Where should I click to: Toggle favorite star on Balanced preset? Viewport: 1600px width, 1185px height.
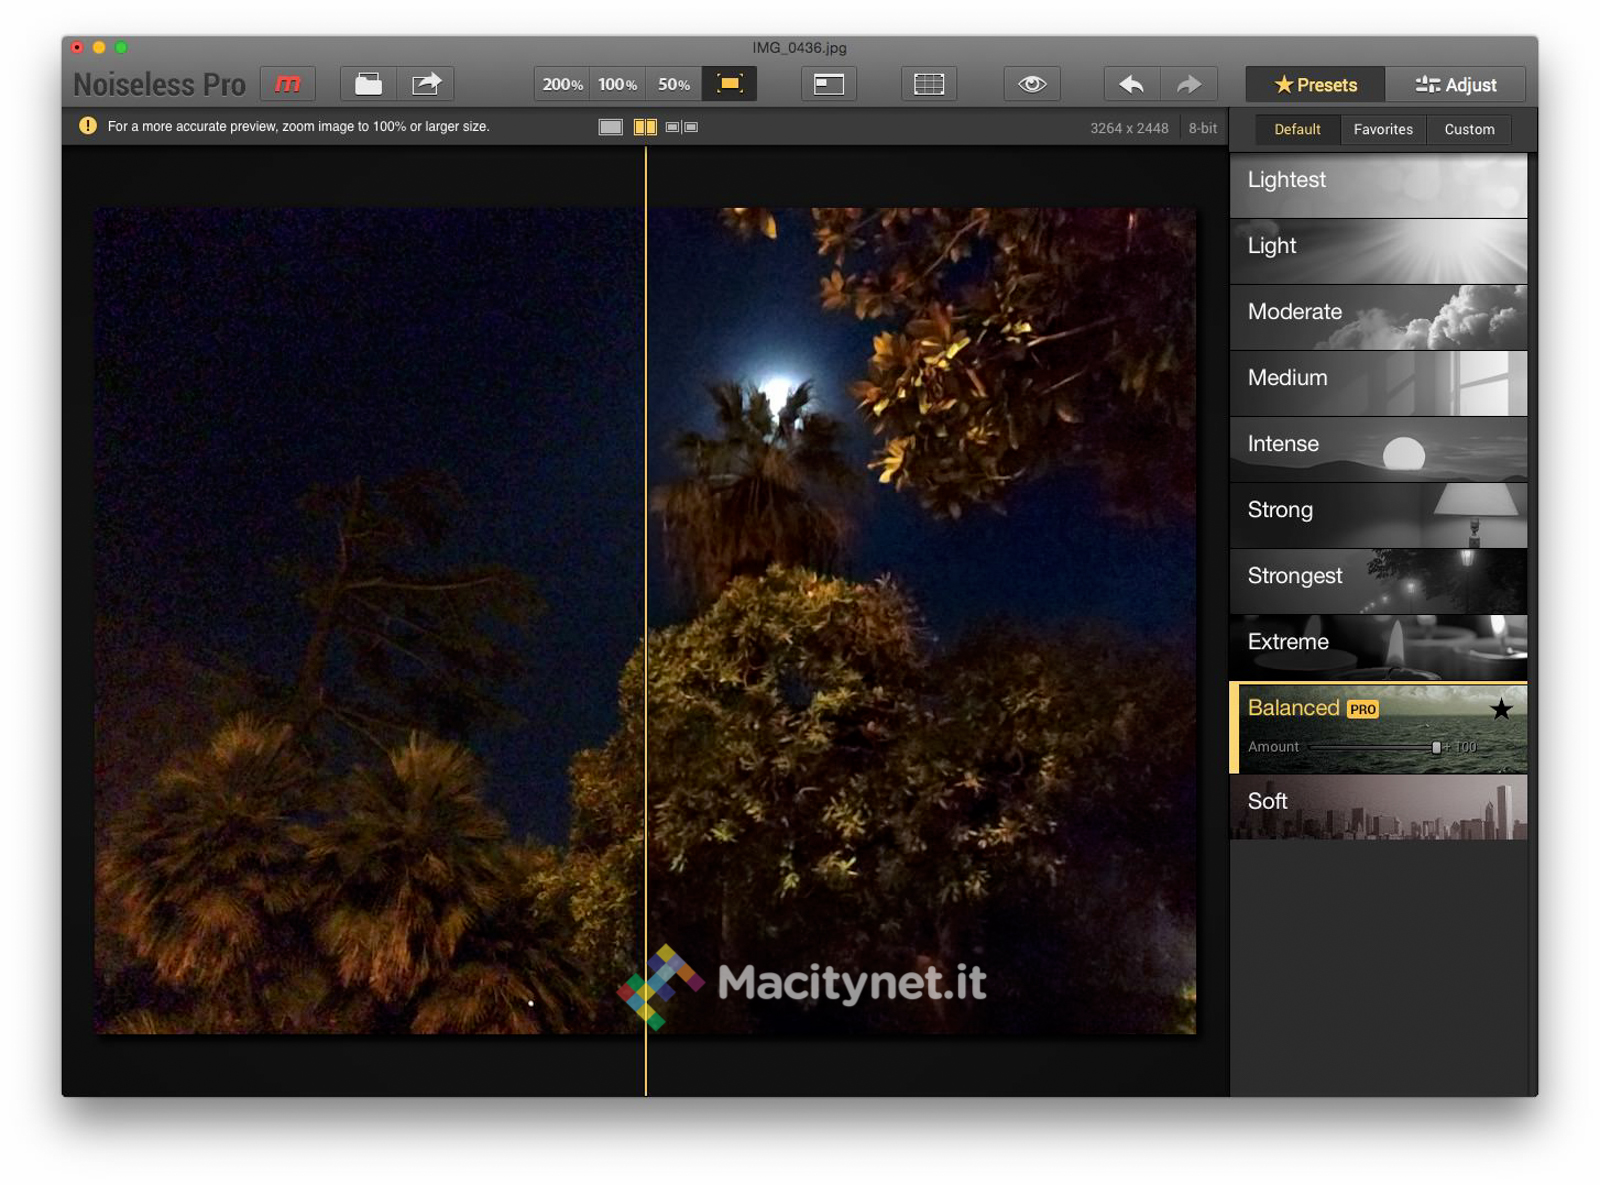point(1500,709)
